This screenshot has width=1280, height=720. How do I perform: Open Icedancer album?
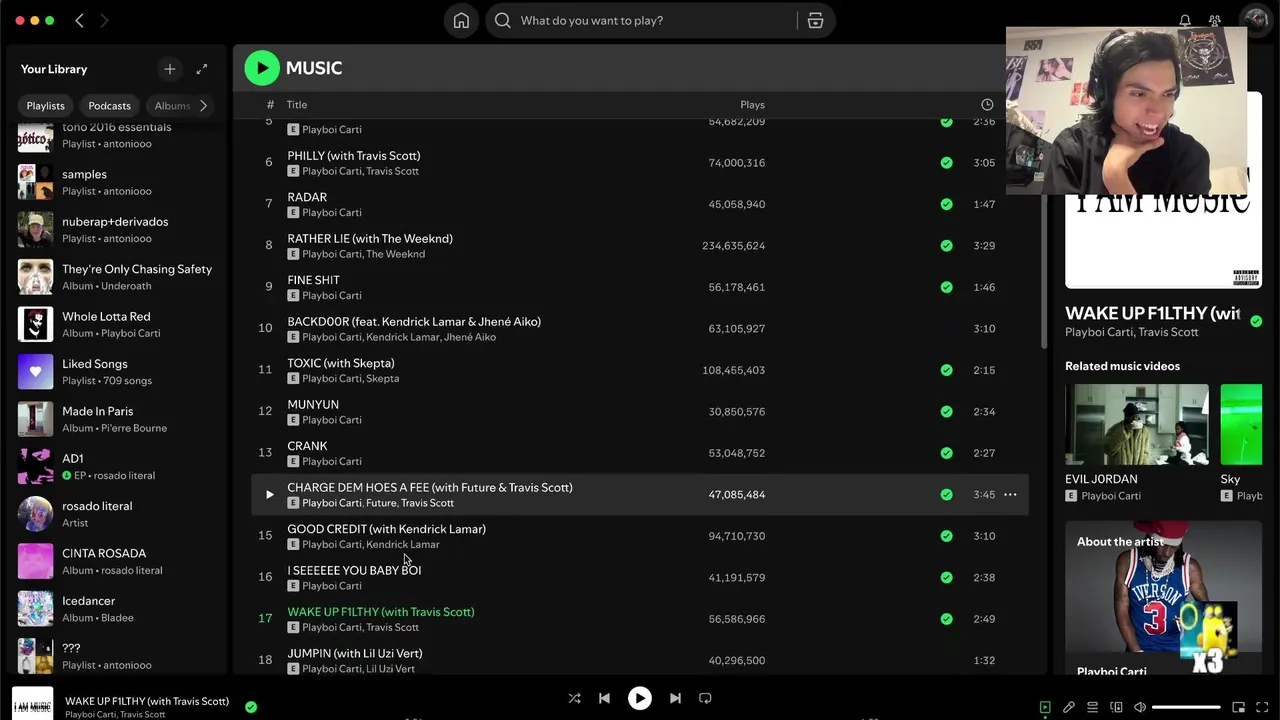[x=118, y=609]
